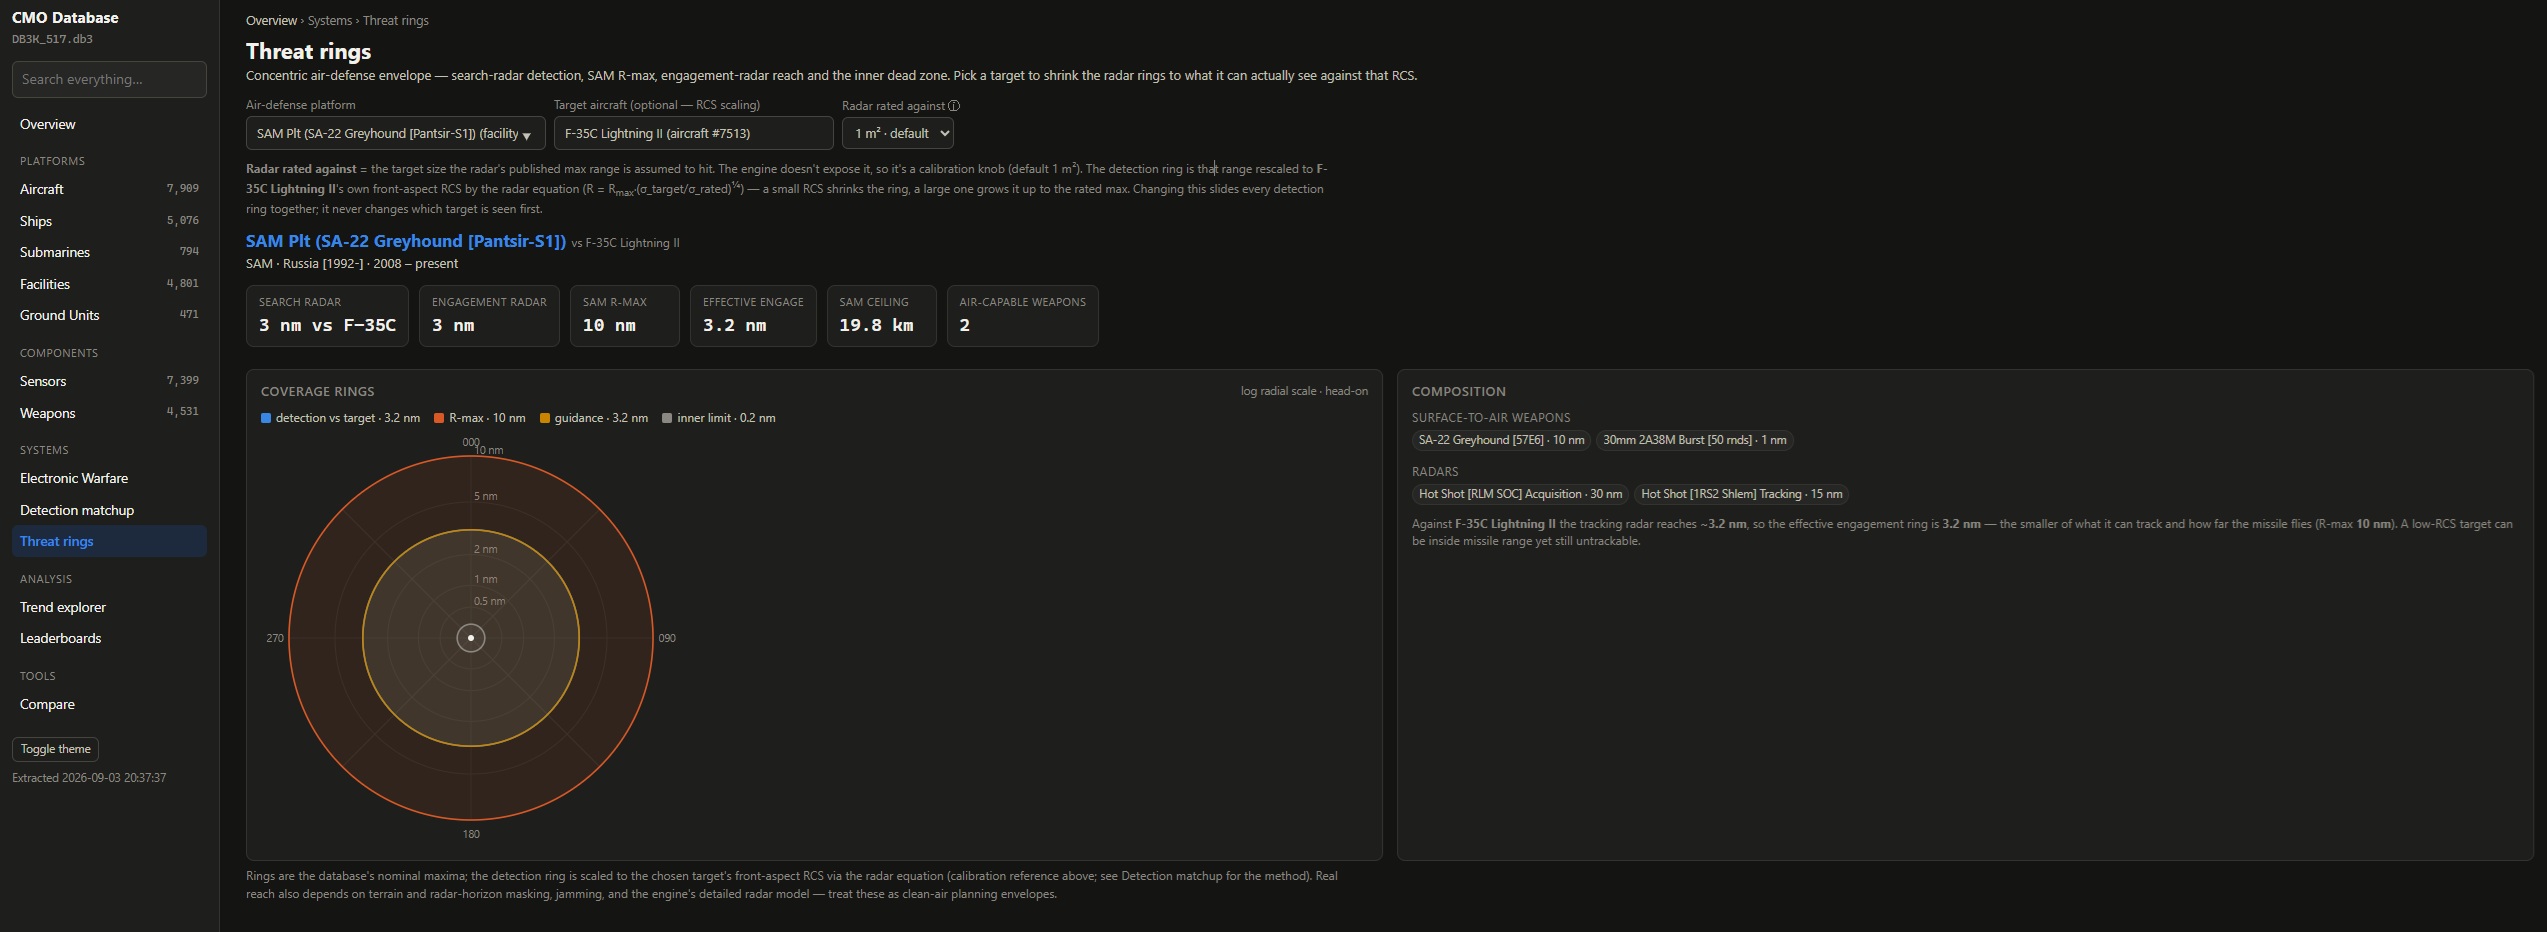Browse the Submarines section
Image resolution: width=2547 pixels, height=932 pixels.
click(x=109, y=252)
